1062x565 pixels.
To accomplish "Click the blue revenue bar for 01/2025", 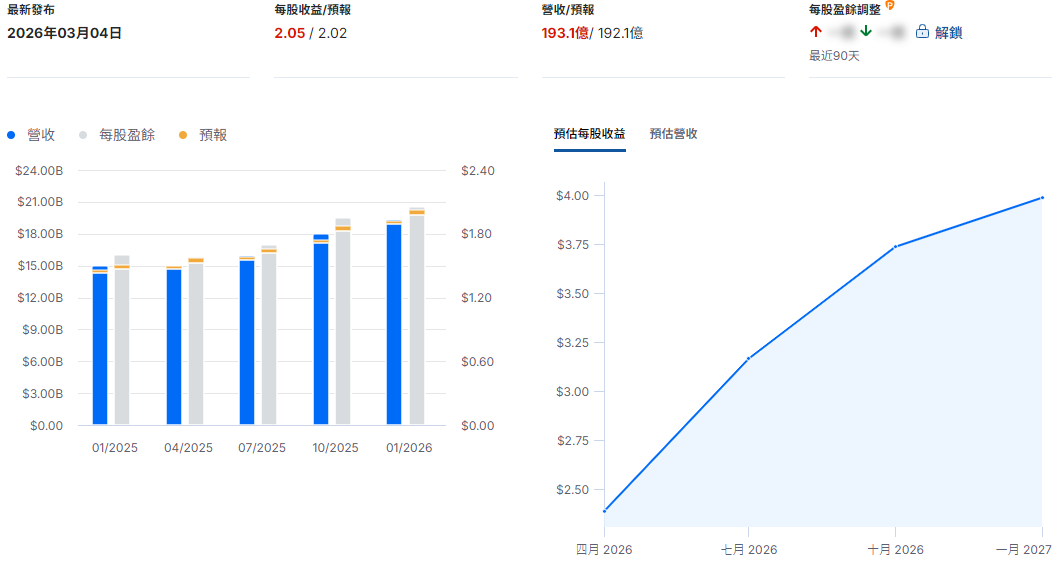I will click(x=100, y=346).
